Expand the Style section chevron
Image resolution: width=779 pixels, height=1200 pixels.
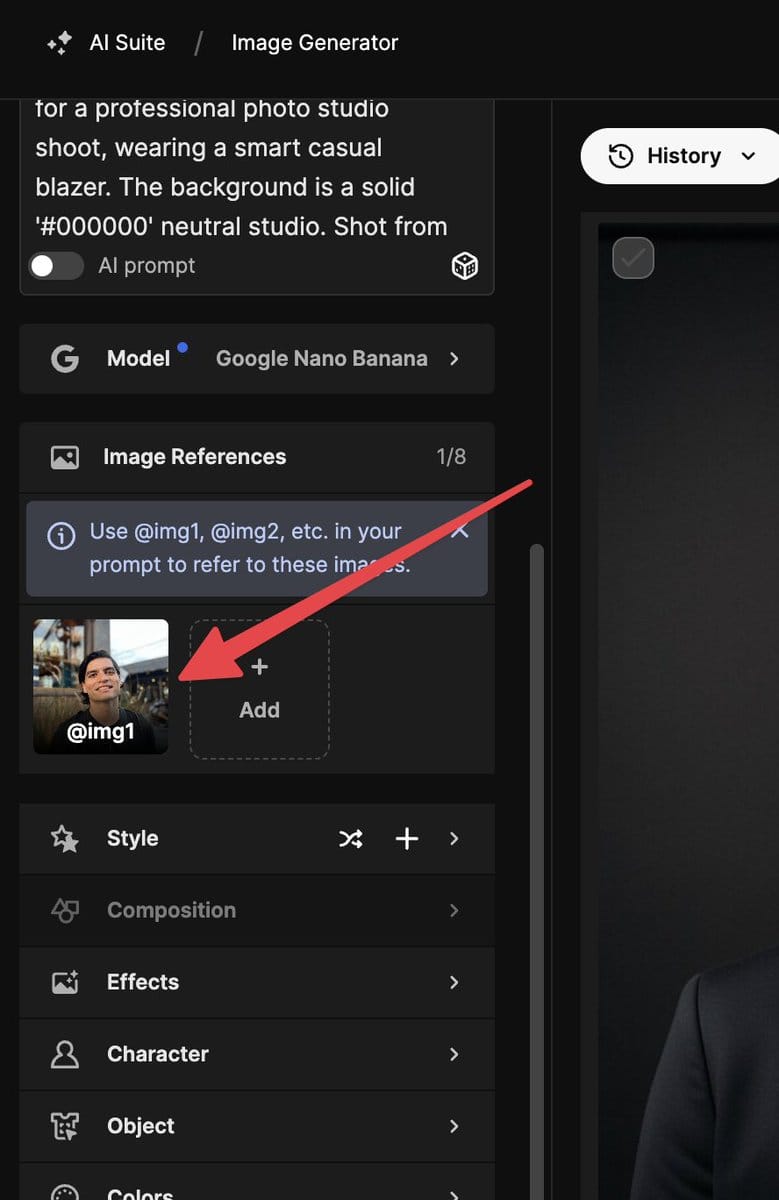point(454,839)
